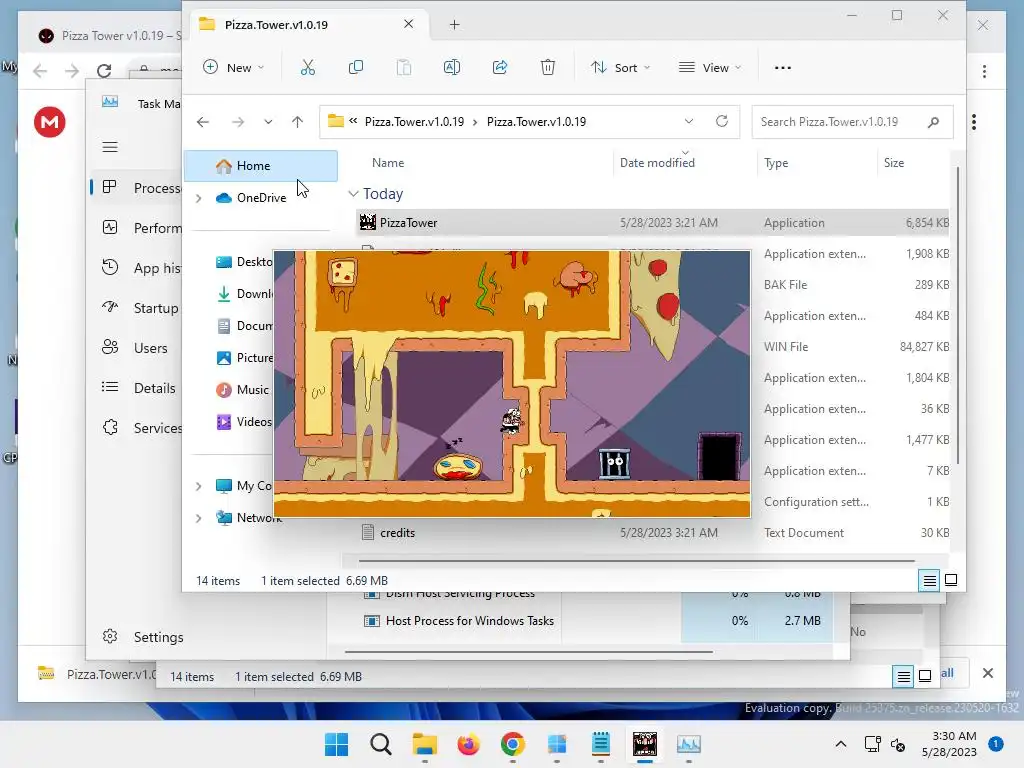Switch to large icons view in Explorer status bar
The height and width of the screenshot is (768, 1024).
coord(951,581)
